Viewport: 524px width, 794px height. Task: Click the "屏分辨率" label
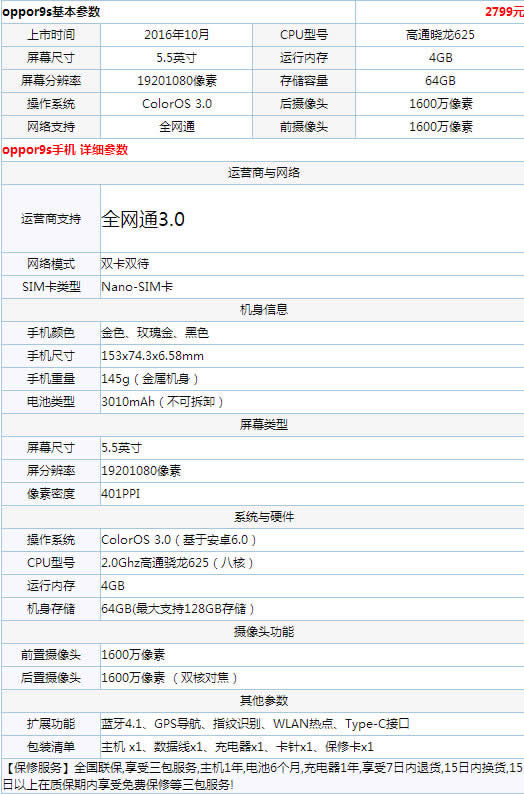click(51, 471)
